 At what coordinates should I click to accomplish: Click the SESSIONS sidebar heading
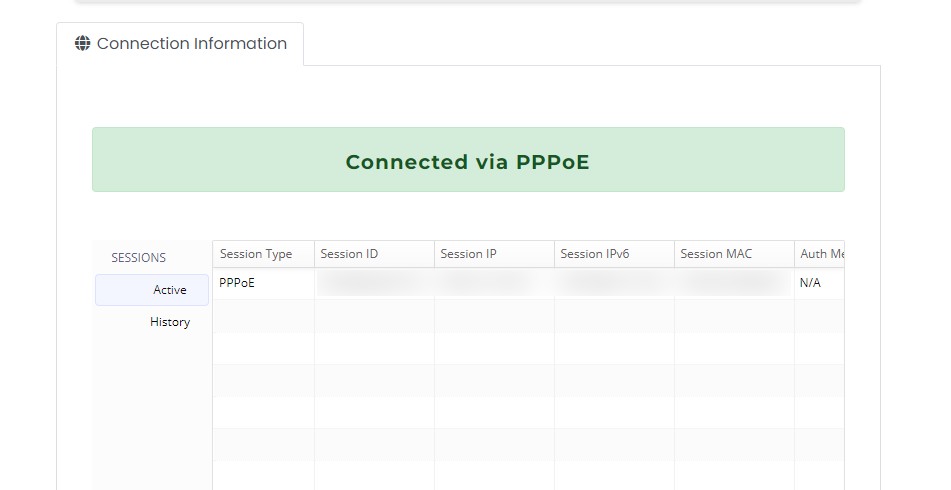138,258
